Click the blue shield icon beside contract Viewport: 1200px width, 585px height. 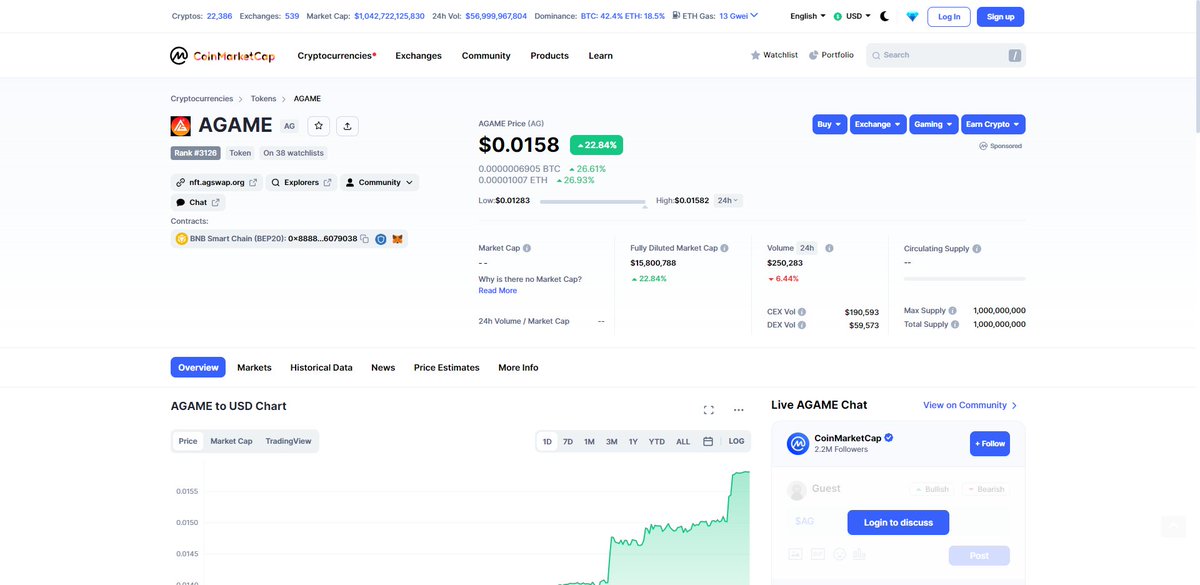coord(381,239)
